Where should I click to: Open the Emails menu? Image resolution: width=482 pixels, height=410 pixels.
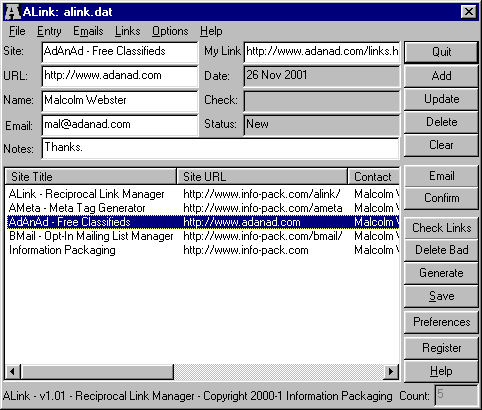[88, 31]
